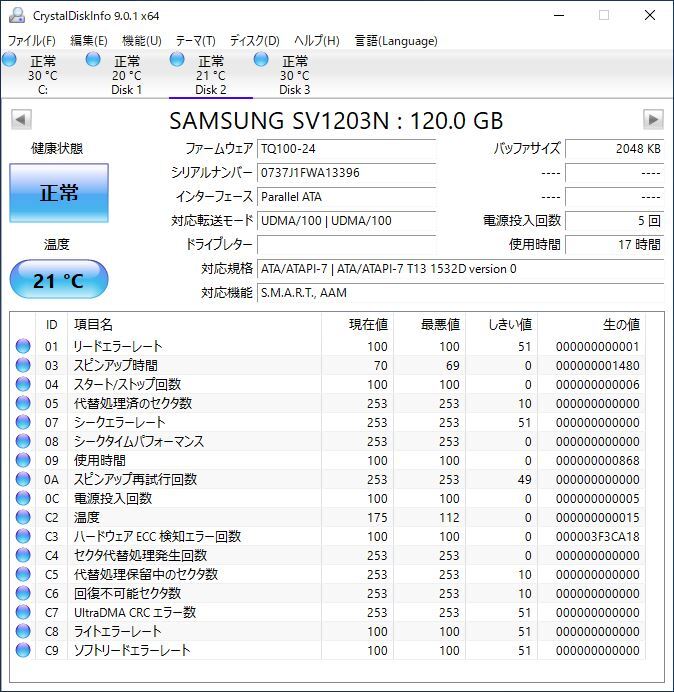Viewport: 674px width, 692px height.
Task: Switch to the Disk 1 20 °C tab
Action: tap(127, 74)
